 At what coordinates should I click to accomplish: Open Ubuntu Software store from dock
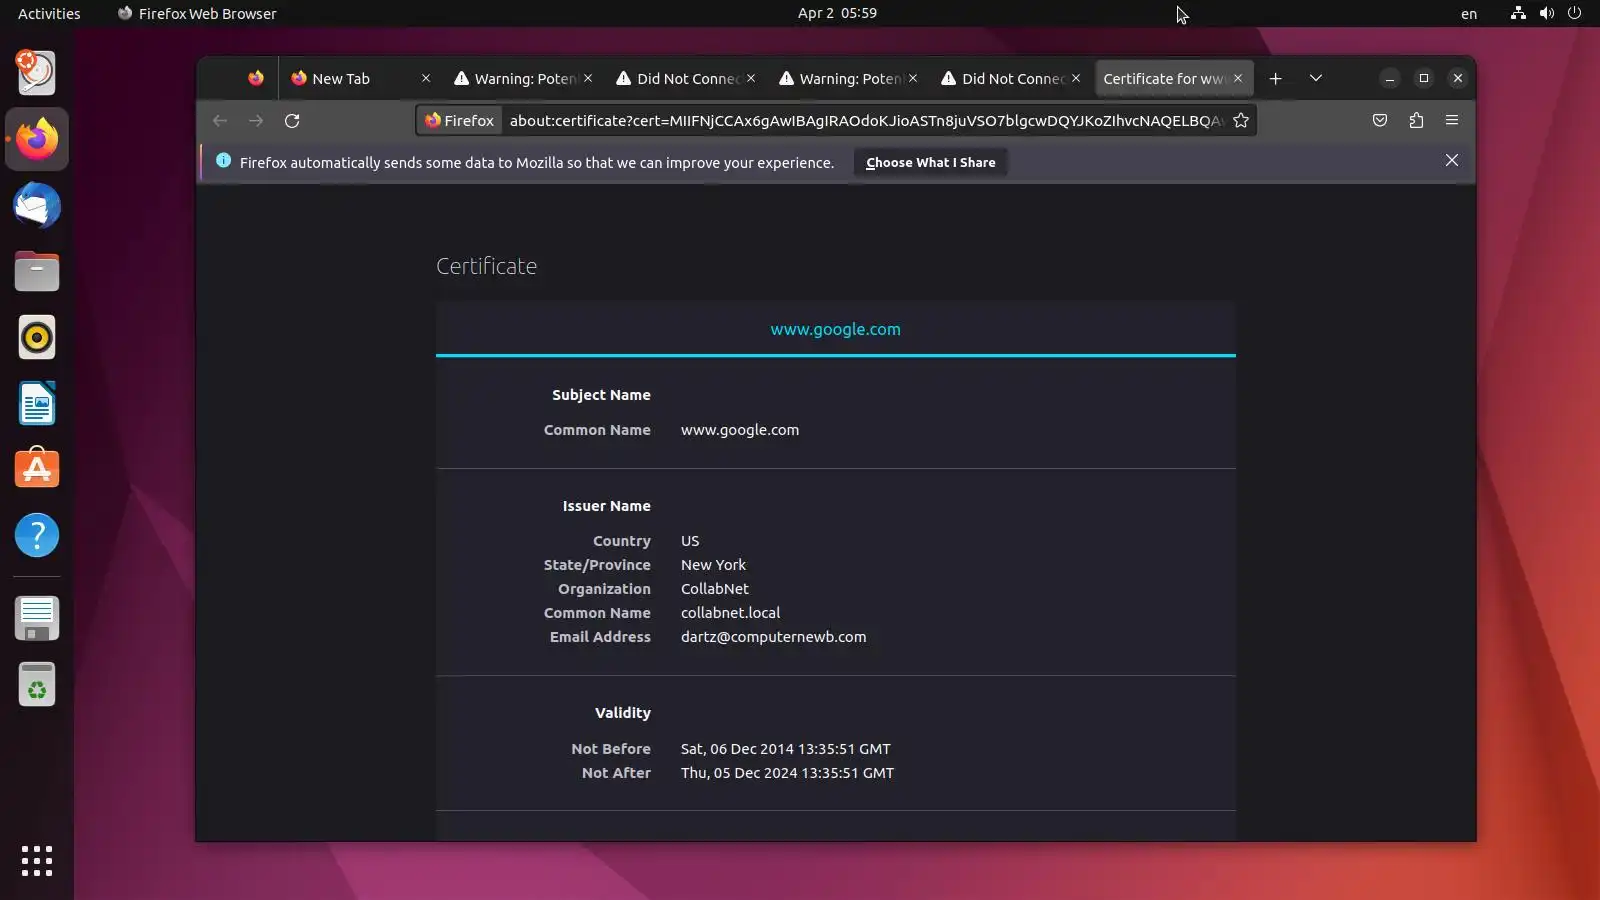[37, 469]
